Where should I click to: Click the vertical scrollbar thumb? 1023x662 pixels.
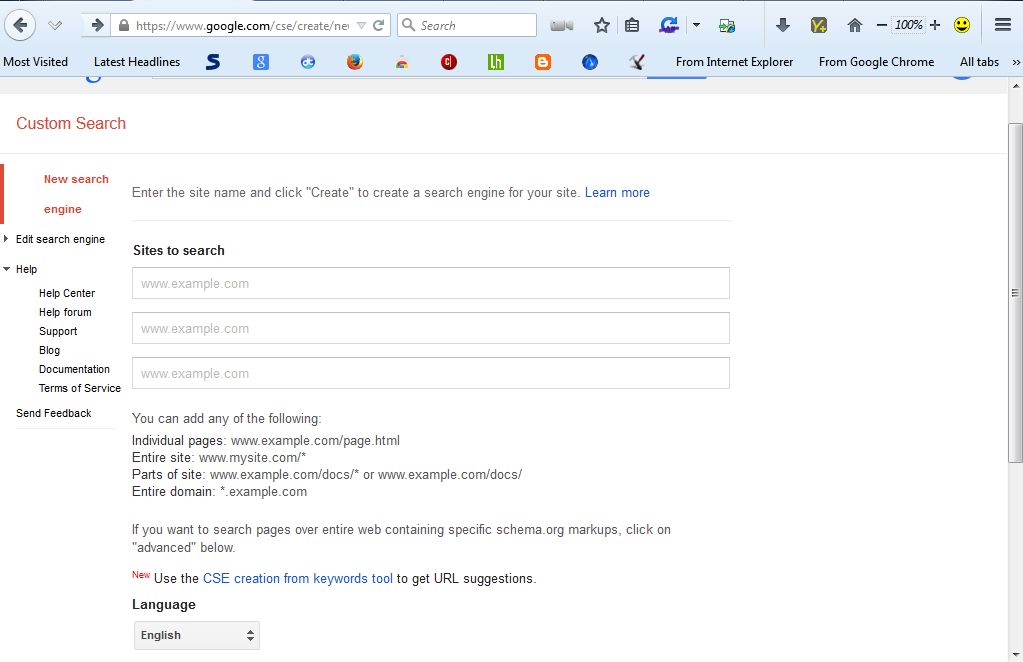click(x=1015, y=292)
